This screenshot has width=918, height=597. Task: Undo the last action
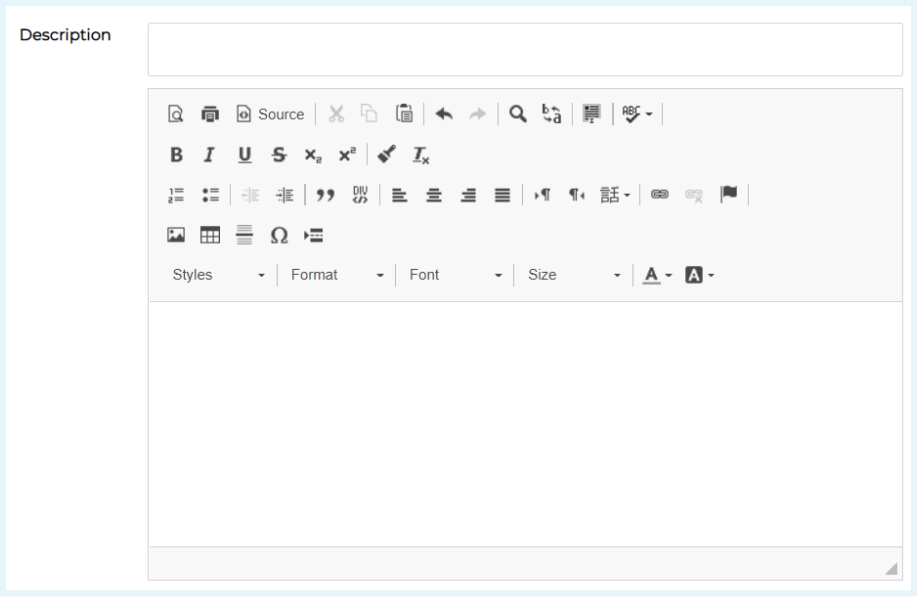click(x=444, y=114)
